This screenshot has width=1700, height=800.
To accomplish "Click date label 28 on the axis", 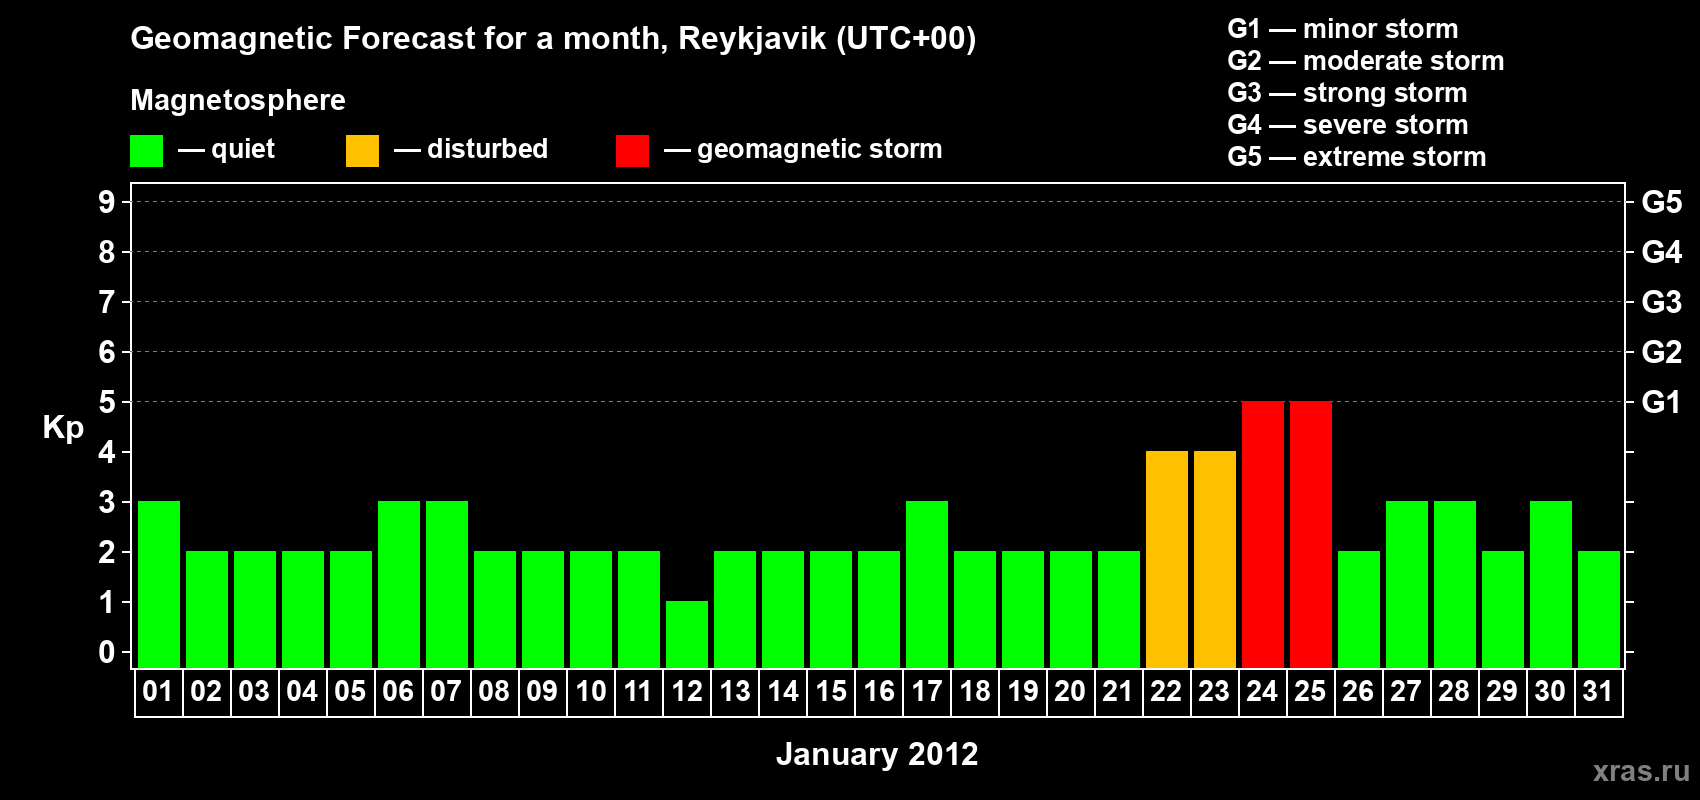I will pyautogui.click(x=1454, y=691).
